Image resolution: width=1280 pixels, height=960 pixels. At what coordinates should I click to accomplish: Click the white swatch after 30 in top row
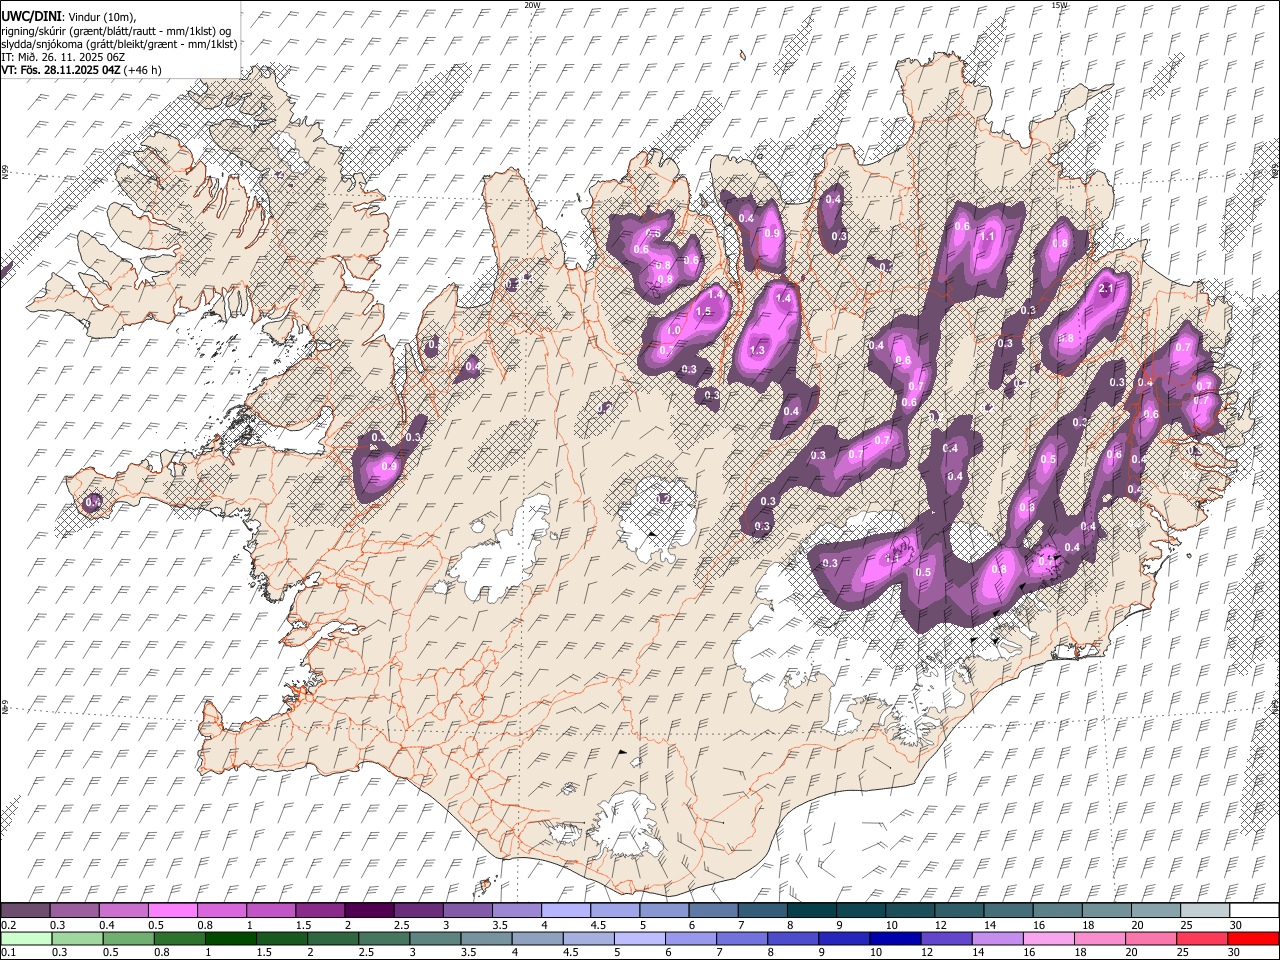tap(1255, 910)
